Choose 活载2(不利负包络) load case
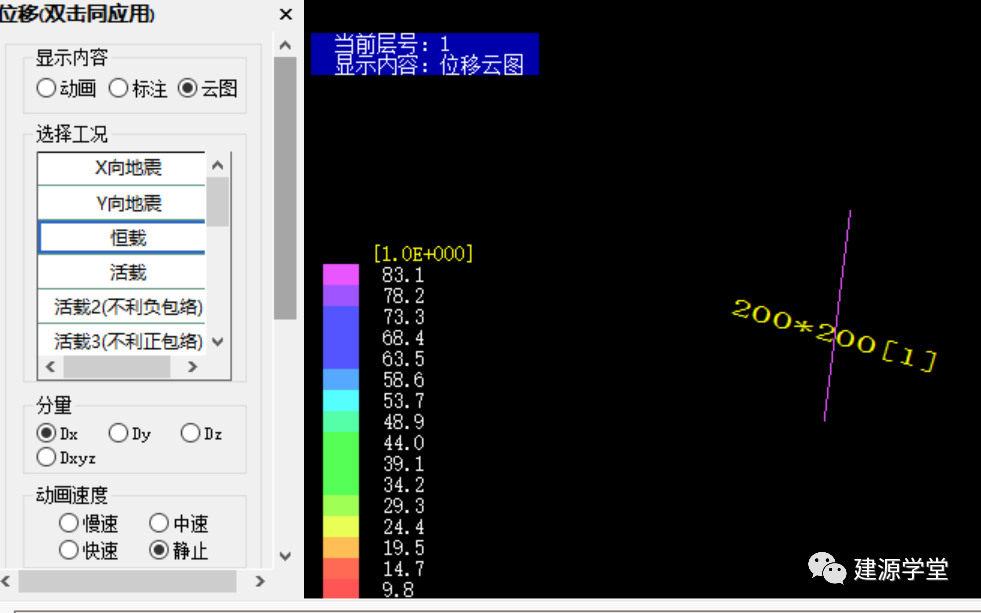 tap(120, 307)
